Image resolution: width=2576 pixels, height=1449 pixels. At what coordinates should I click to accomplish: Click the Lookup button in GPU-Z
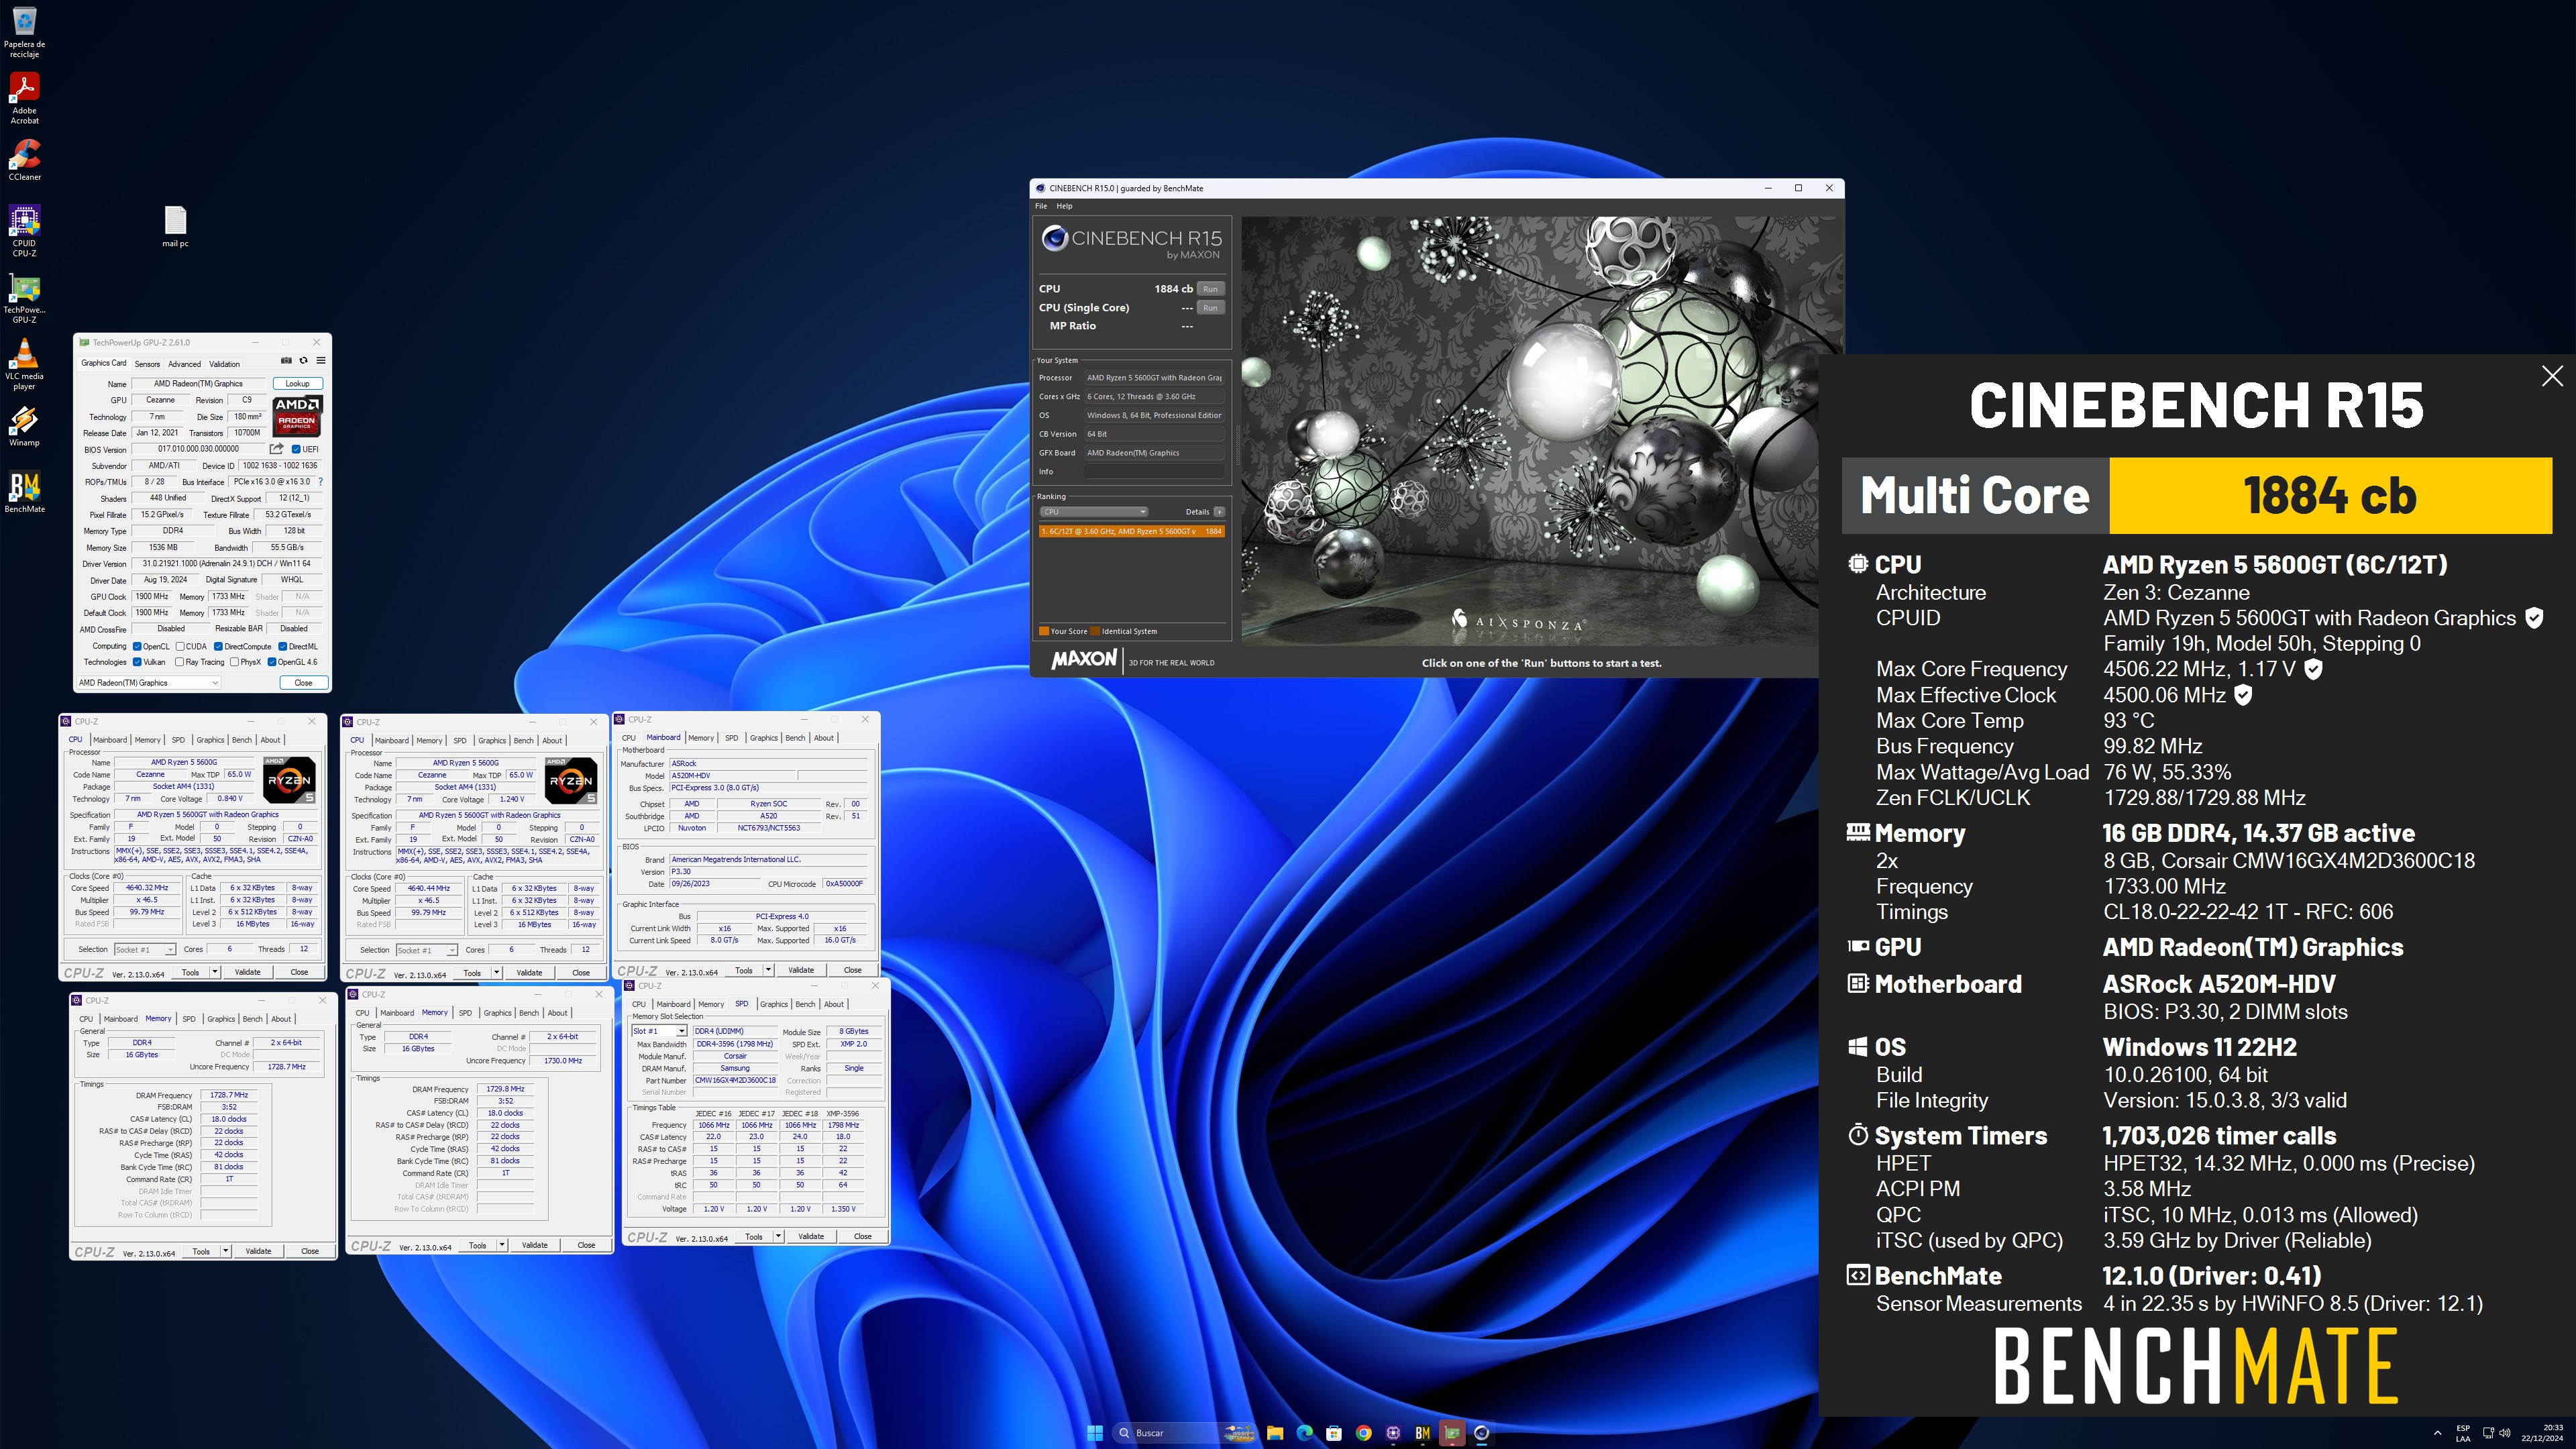(x=297, y=383)
